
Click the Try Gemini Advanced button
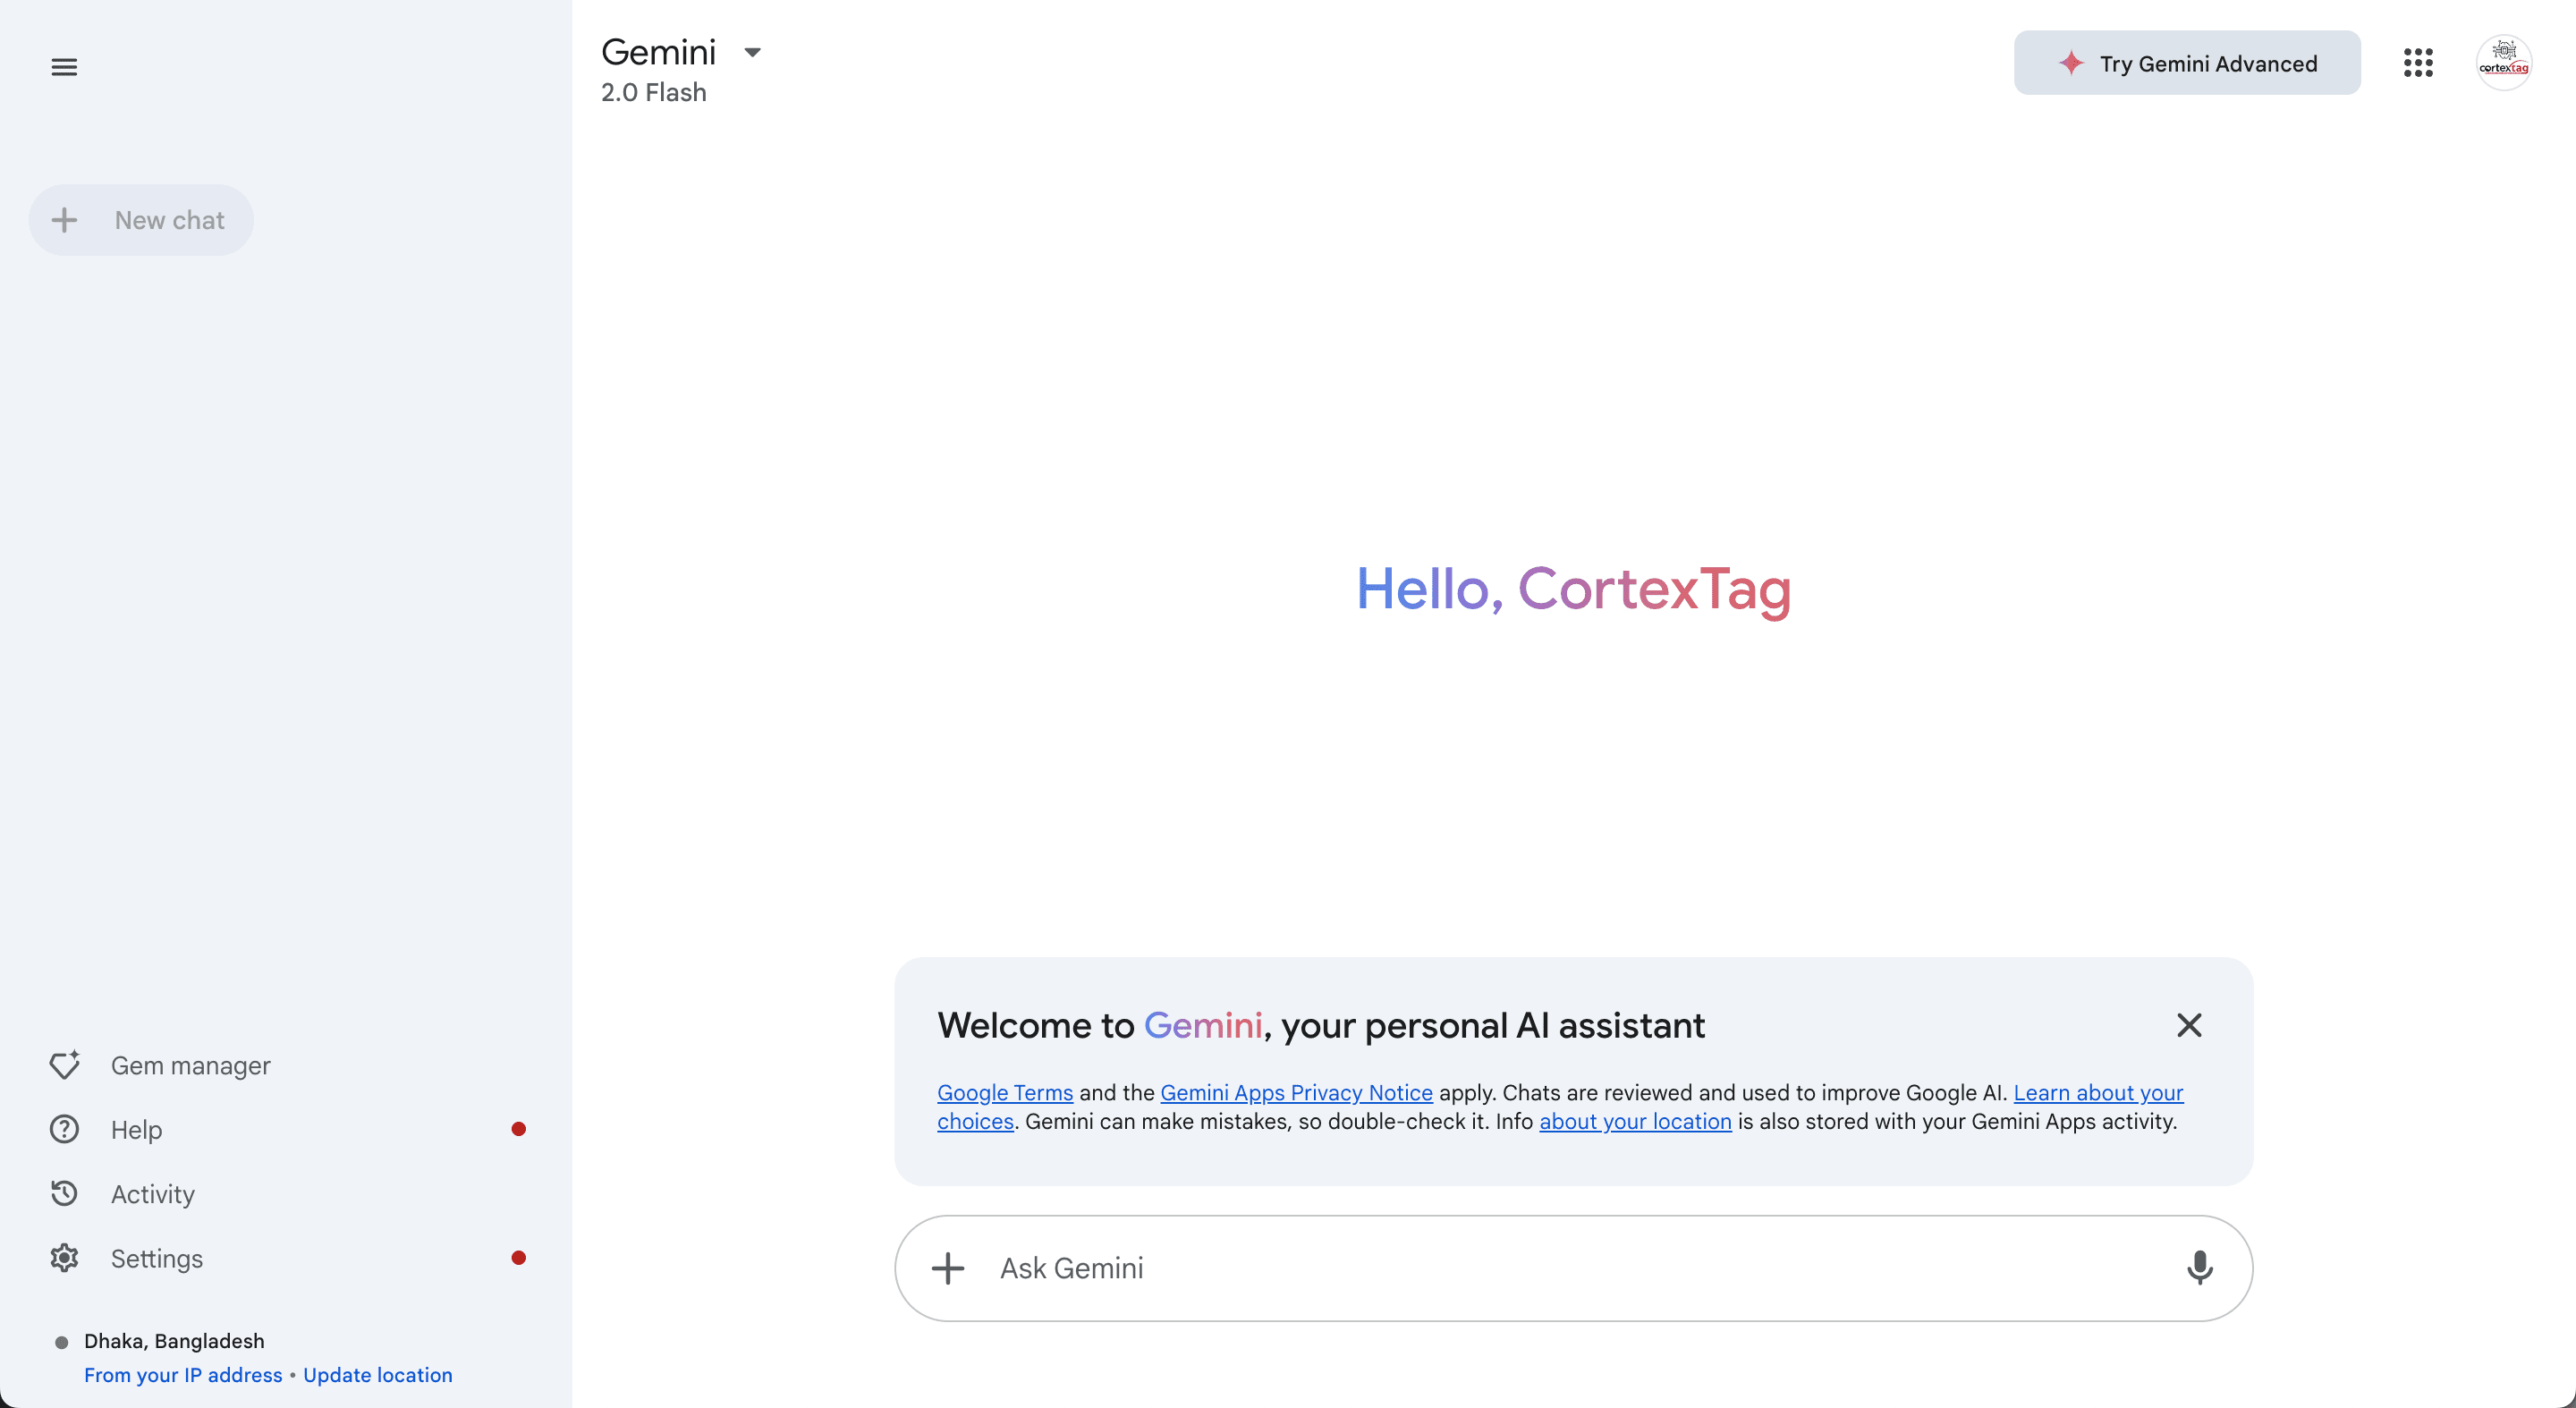[2187, 63]
